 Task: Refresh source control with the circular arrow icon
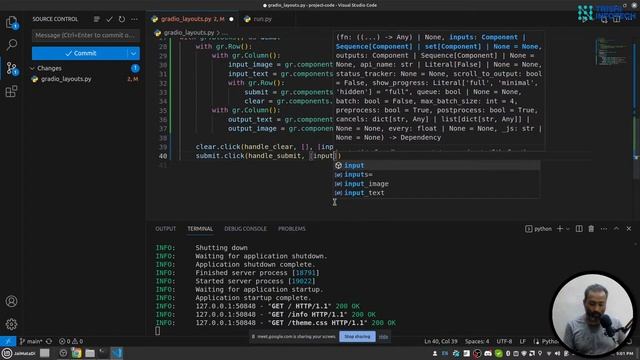tap(122, 19)
